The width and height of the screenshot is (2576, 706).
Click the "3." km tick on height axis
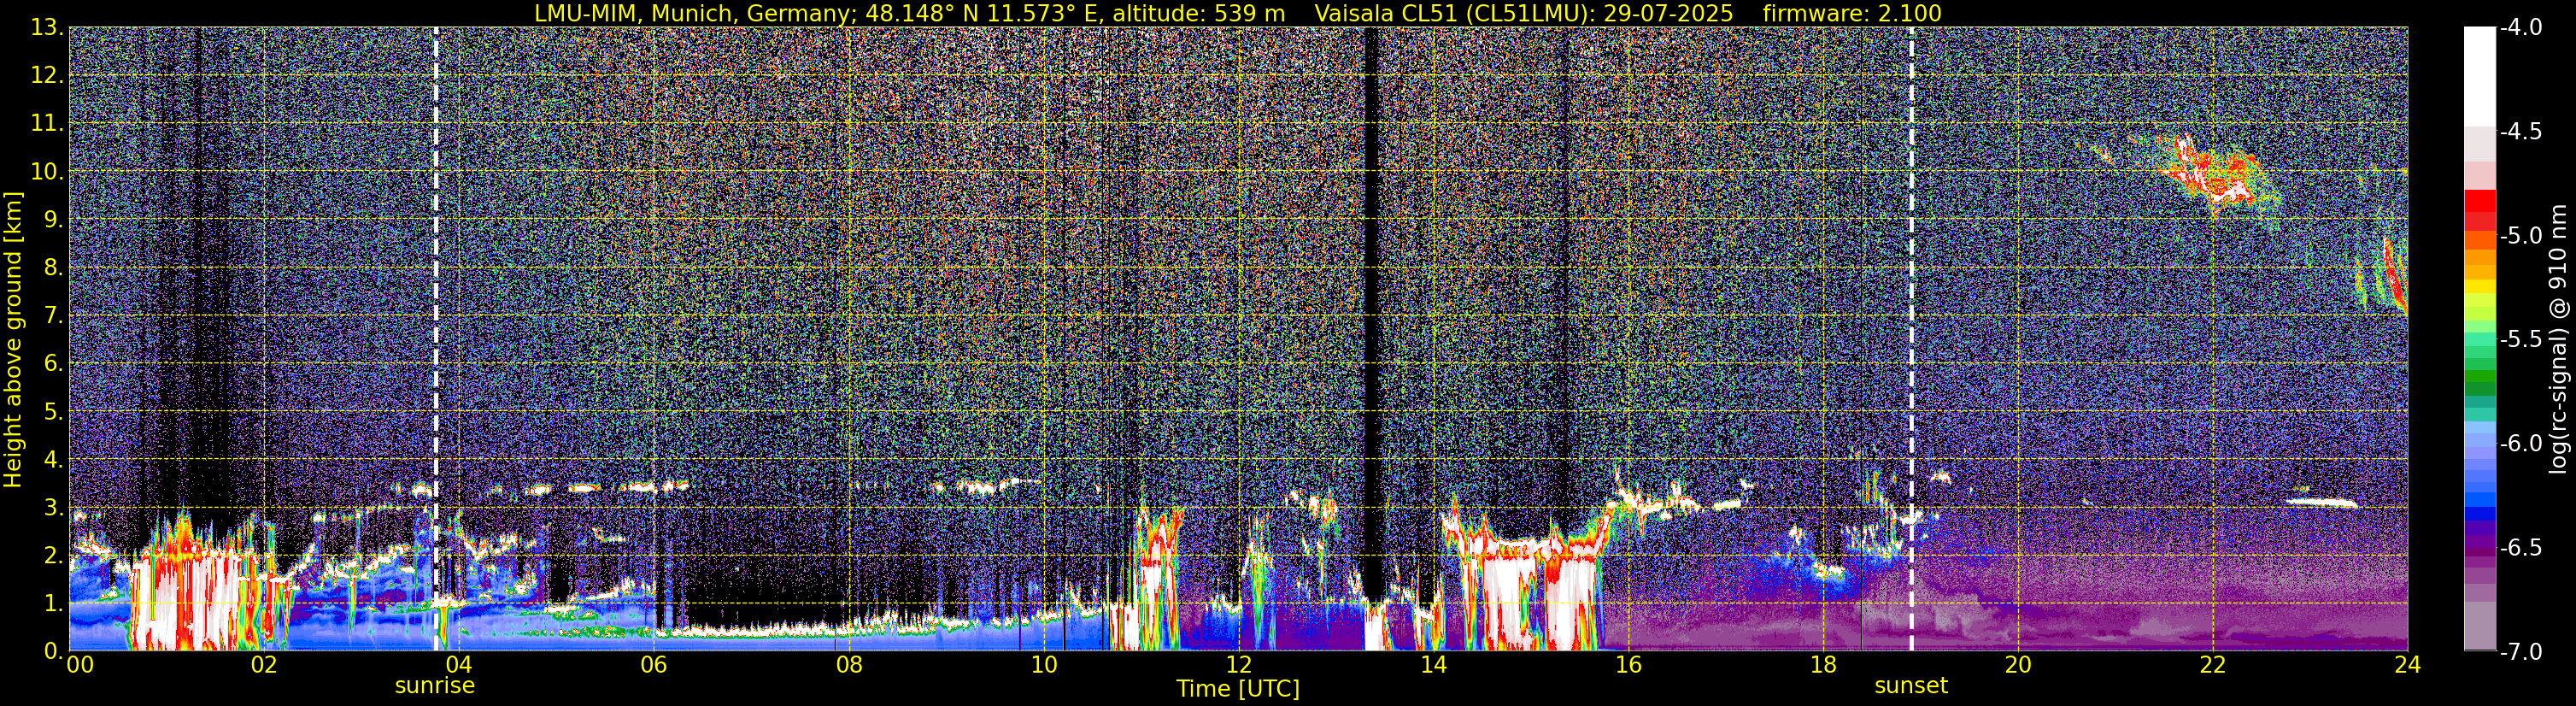[x=54, y=506]
